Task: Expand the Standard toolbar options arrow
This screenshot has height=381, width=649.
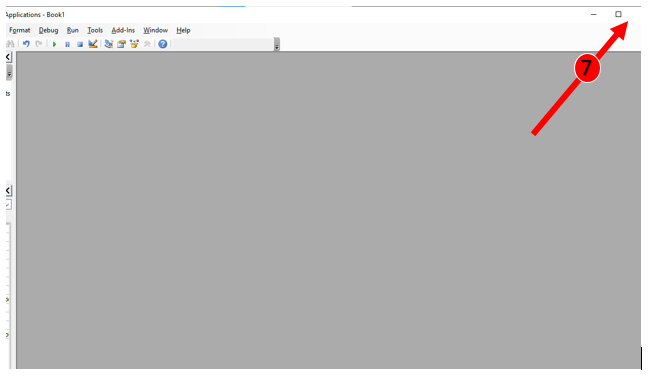Action: (x=277, y=44)
